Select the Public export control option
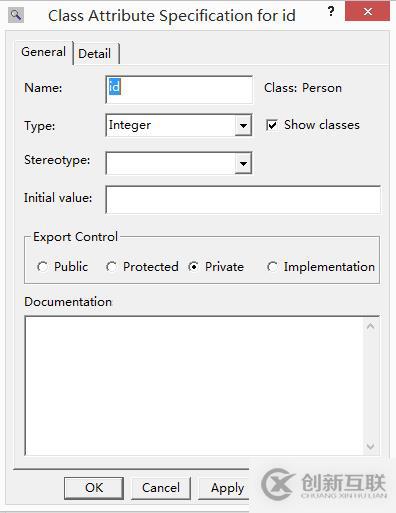Viewport: 396px width, 513px height. tap(42, 267)
